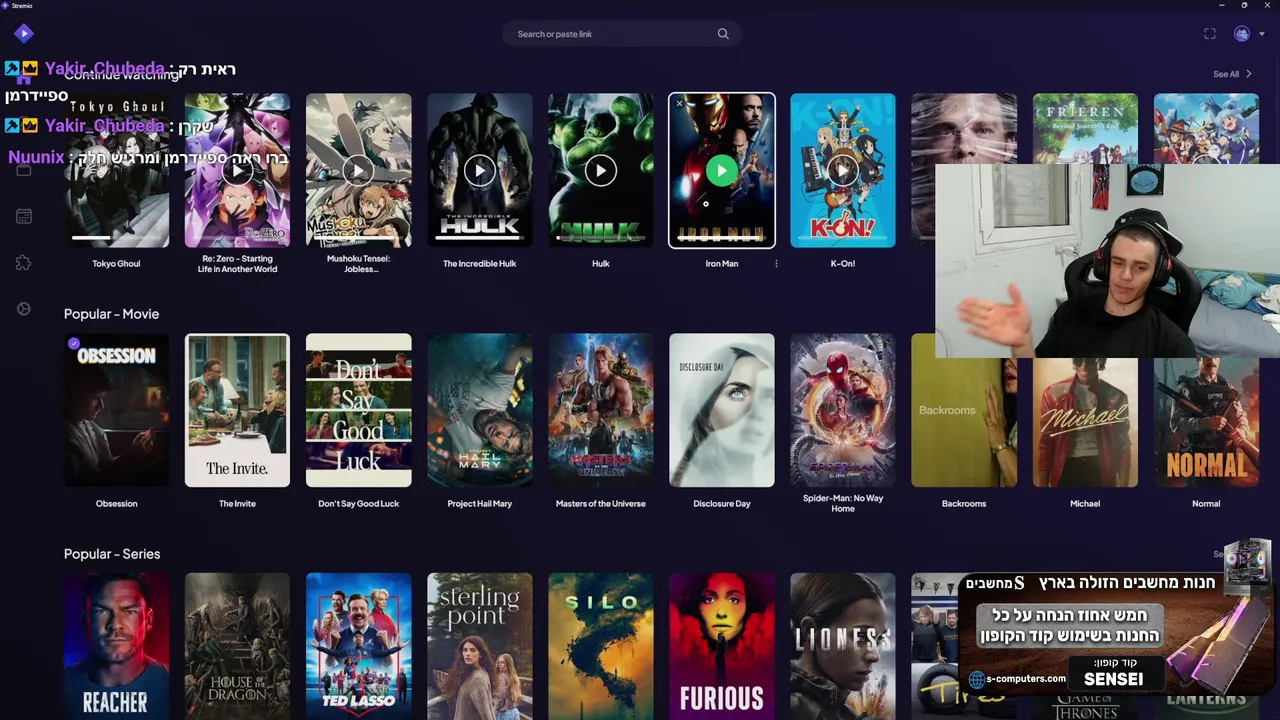Play Re:Zero from Continue watching
The height and width of the screenshot is (720, 1280).
pyautogui.click(x=237, y=171)
